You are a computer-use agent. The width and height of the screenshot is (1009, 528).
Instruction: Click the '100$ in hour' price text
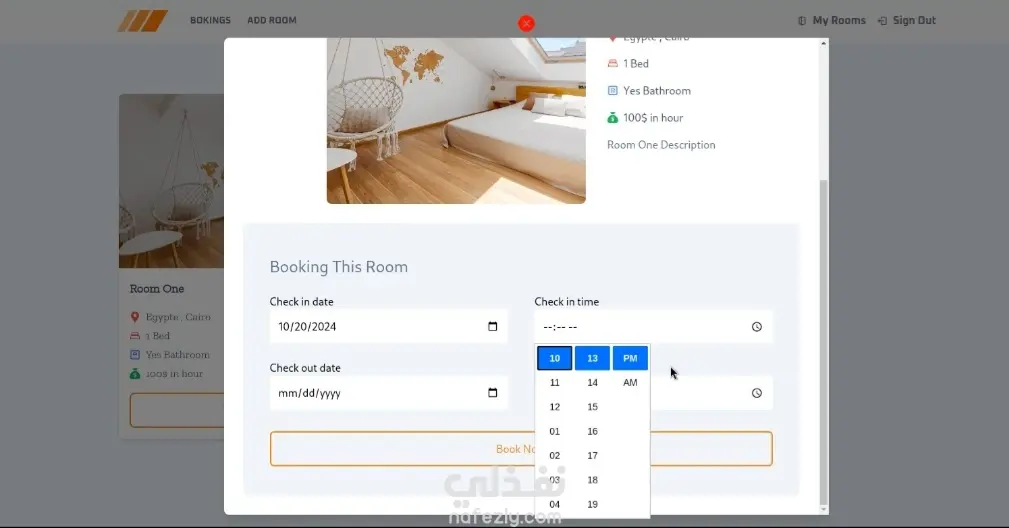point(653,118)
